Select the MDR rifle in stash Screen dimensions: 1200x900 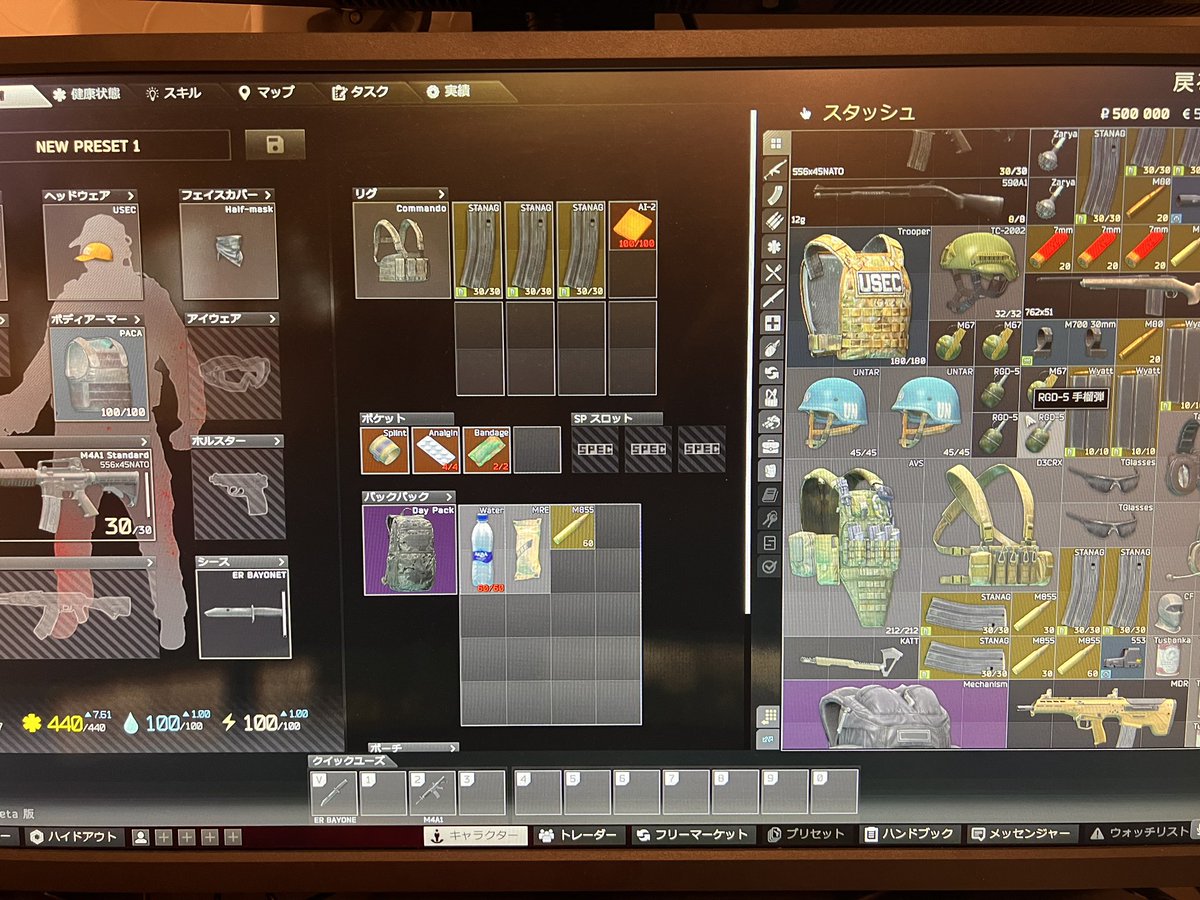[1100, 715]
